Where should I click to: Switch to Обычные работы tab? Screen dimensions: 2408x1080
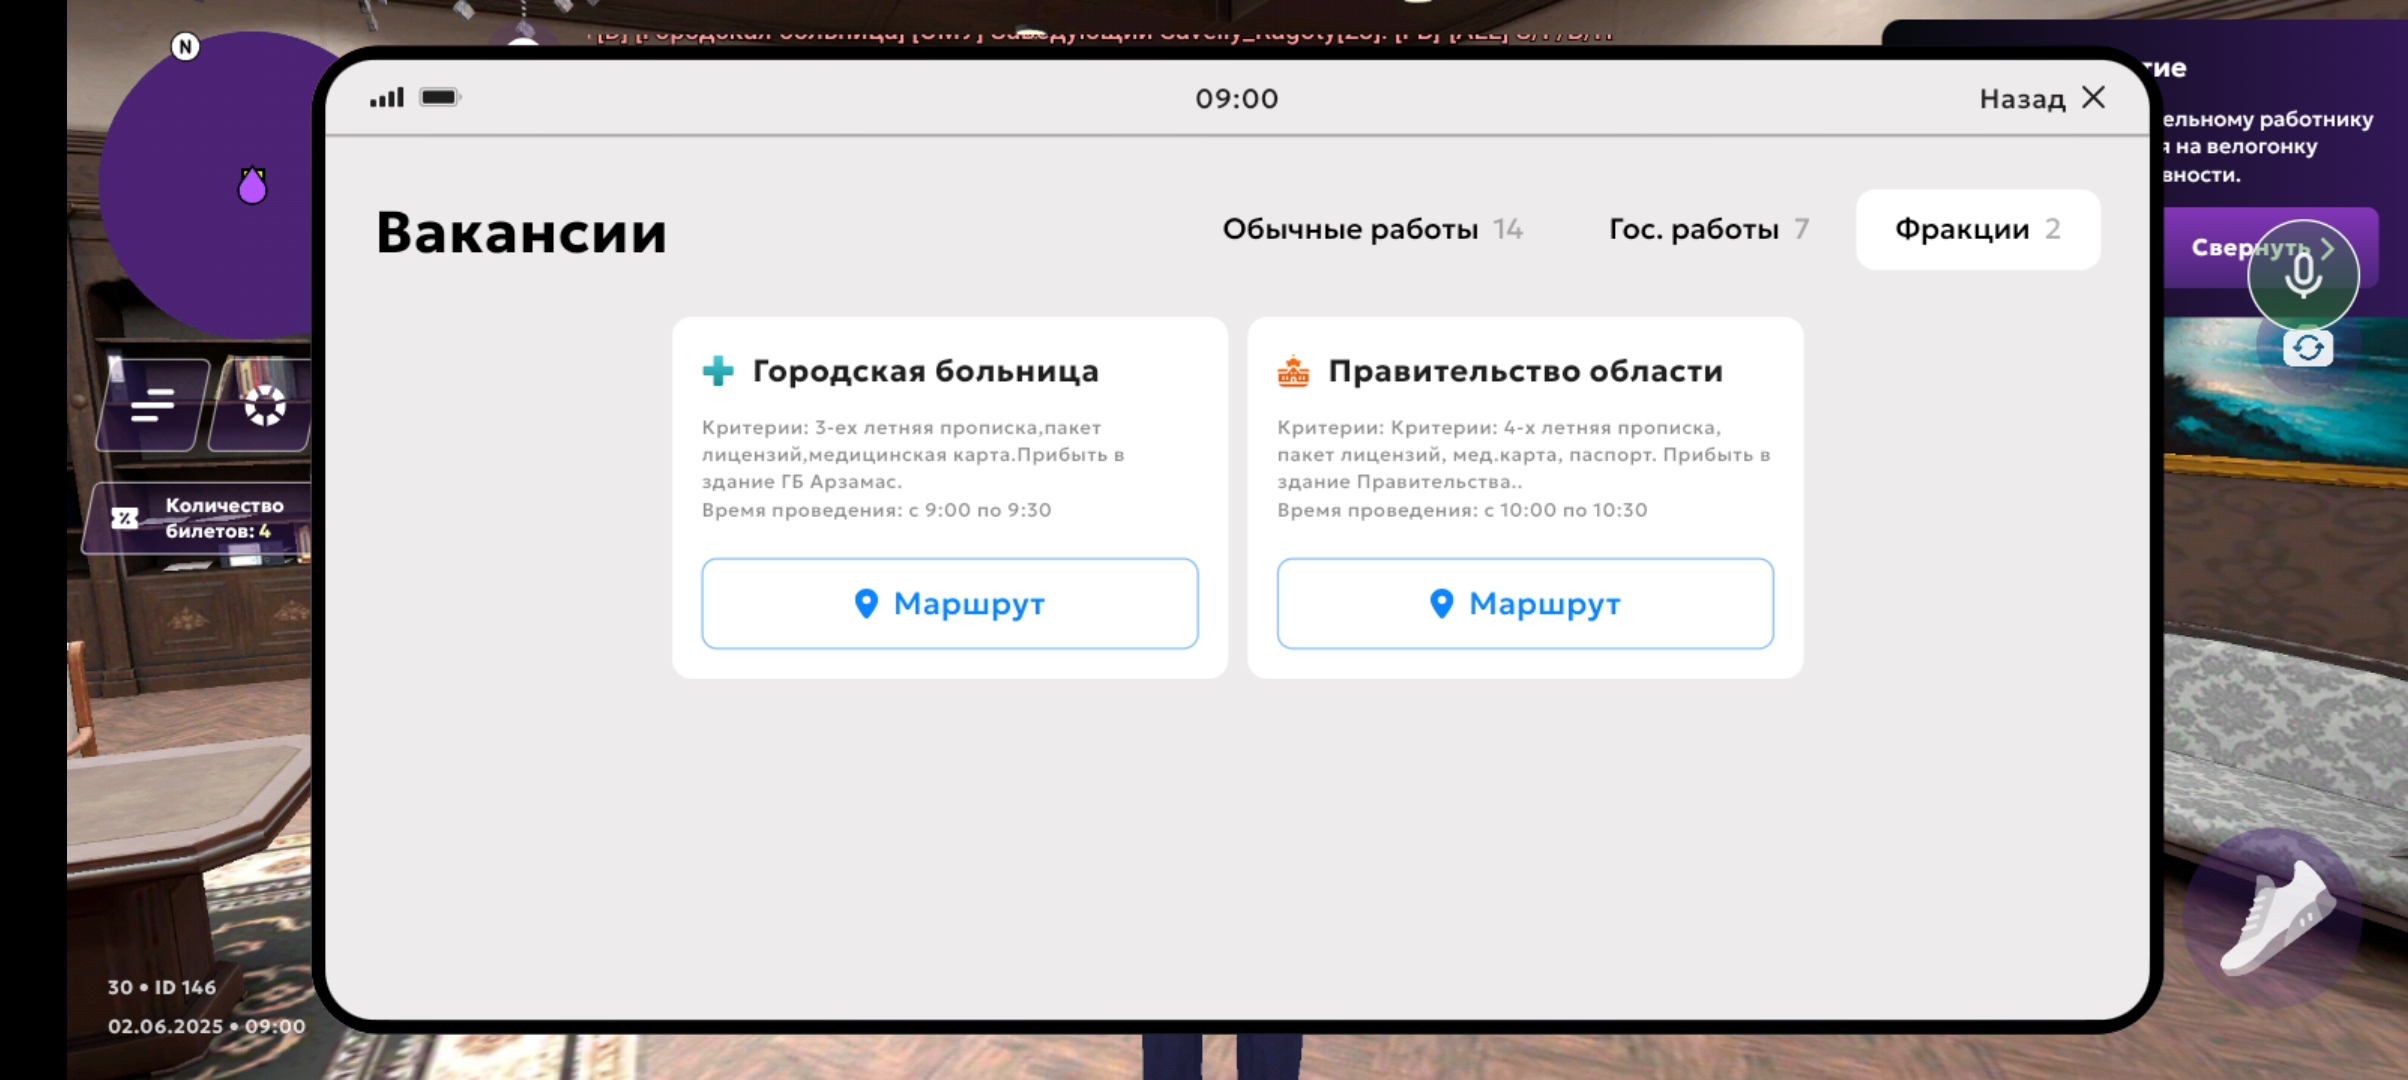pyautogui.click(x=1371, y=230)
